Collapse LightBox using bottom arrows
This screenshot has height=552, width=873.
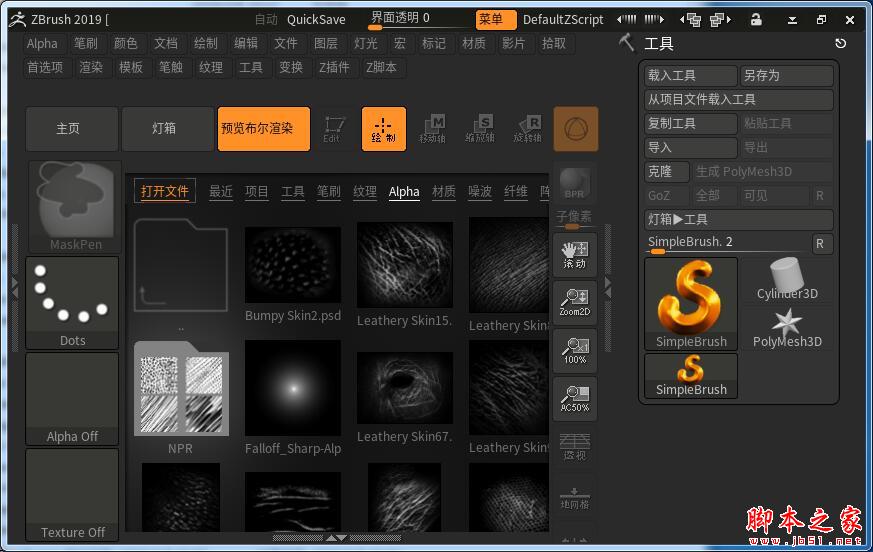tap(337, 538)
